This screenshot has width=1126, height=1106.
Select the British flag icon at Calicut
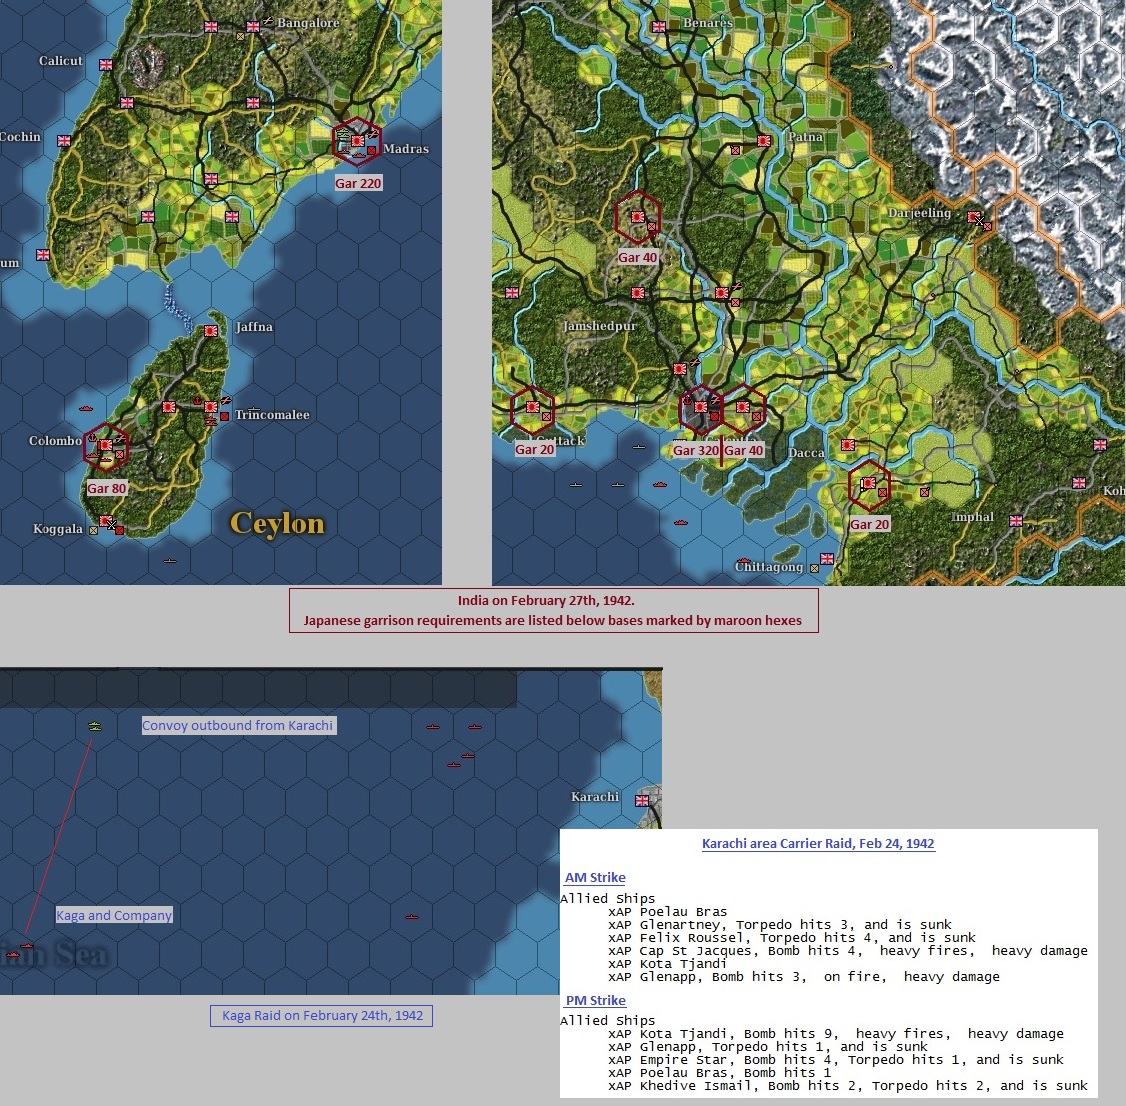(106, 65)
